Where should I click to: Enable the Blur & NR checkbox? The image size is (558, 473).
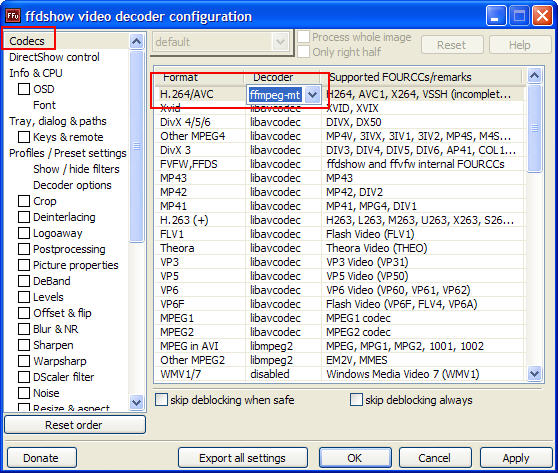(24, 329)
